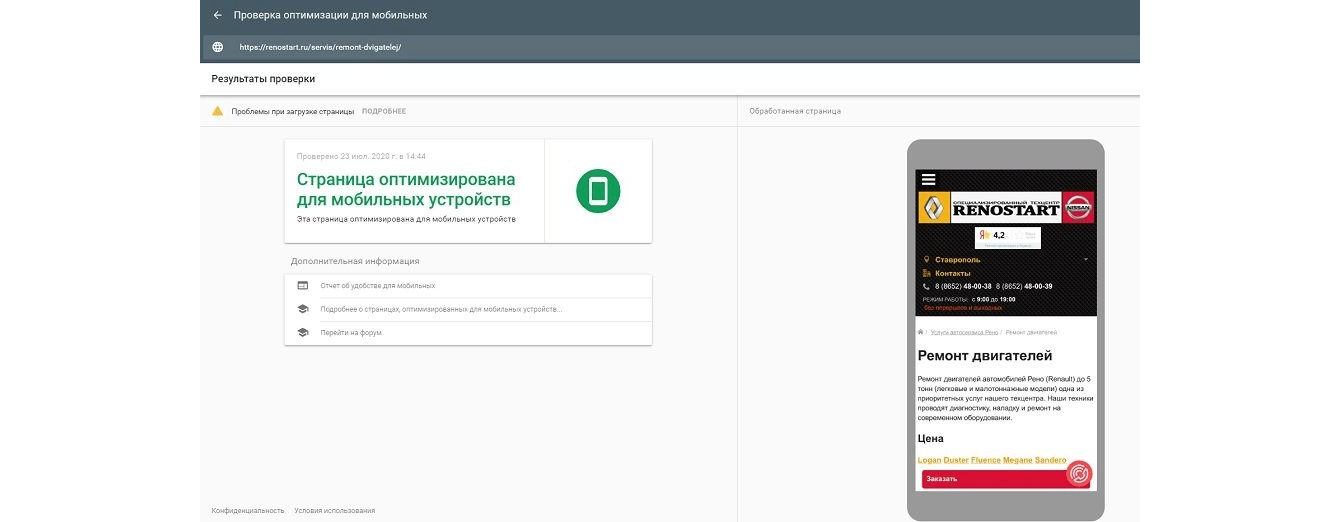Image resolution: width=1340 pixels, height=522 pixels.
Task: Open the Sandero model link
Action: [x=1052, y=460]
